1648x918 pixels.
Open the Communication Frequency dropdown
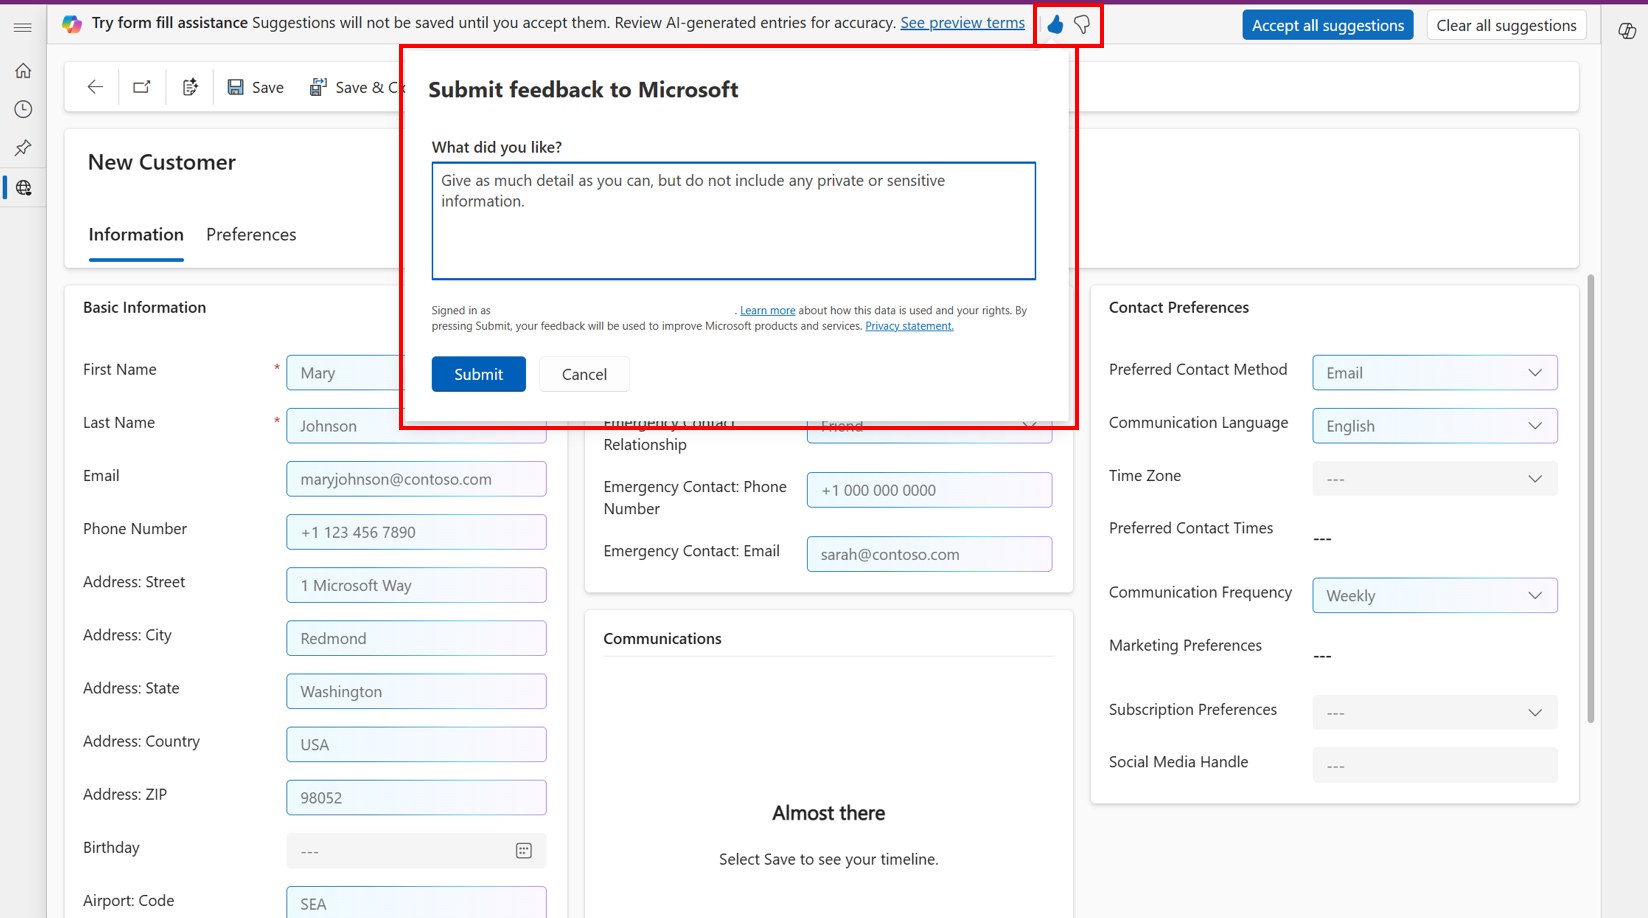click(x=1535, y=595)
